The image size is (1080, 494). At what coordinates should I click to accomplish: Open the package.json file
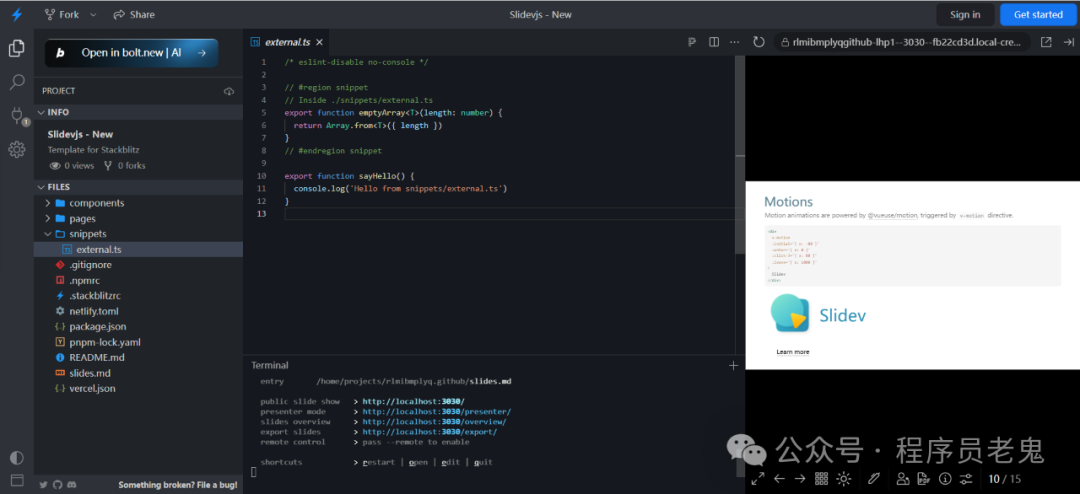(x=138, y=327)
